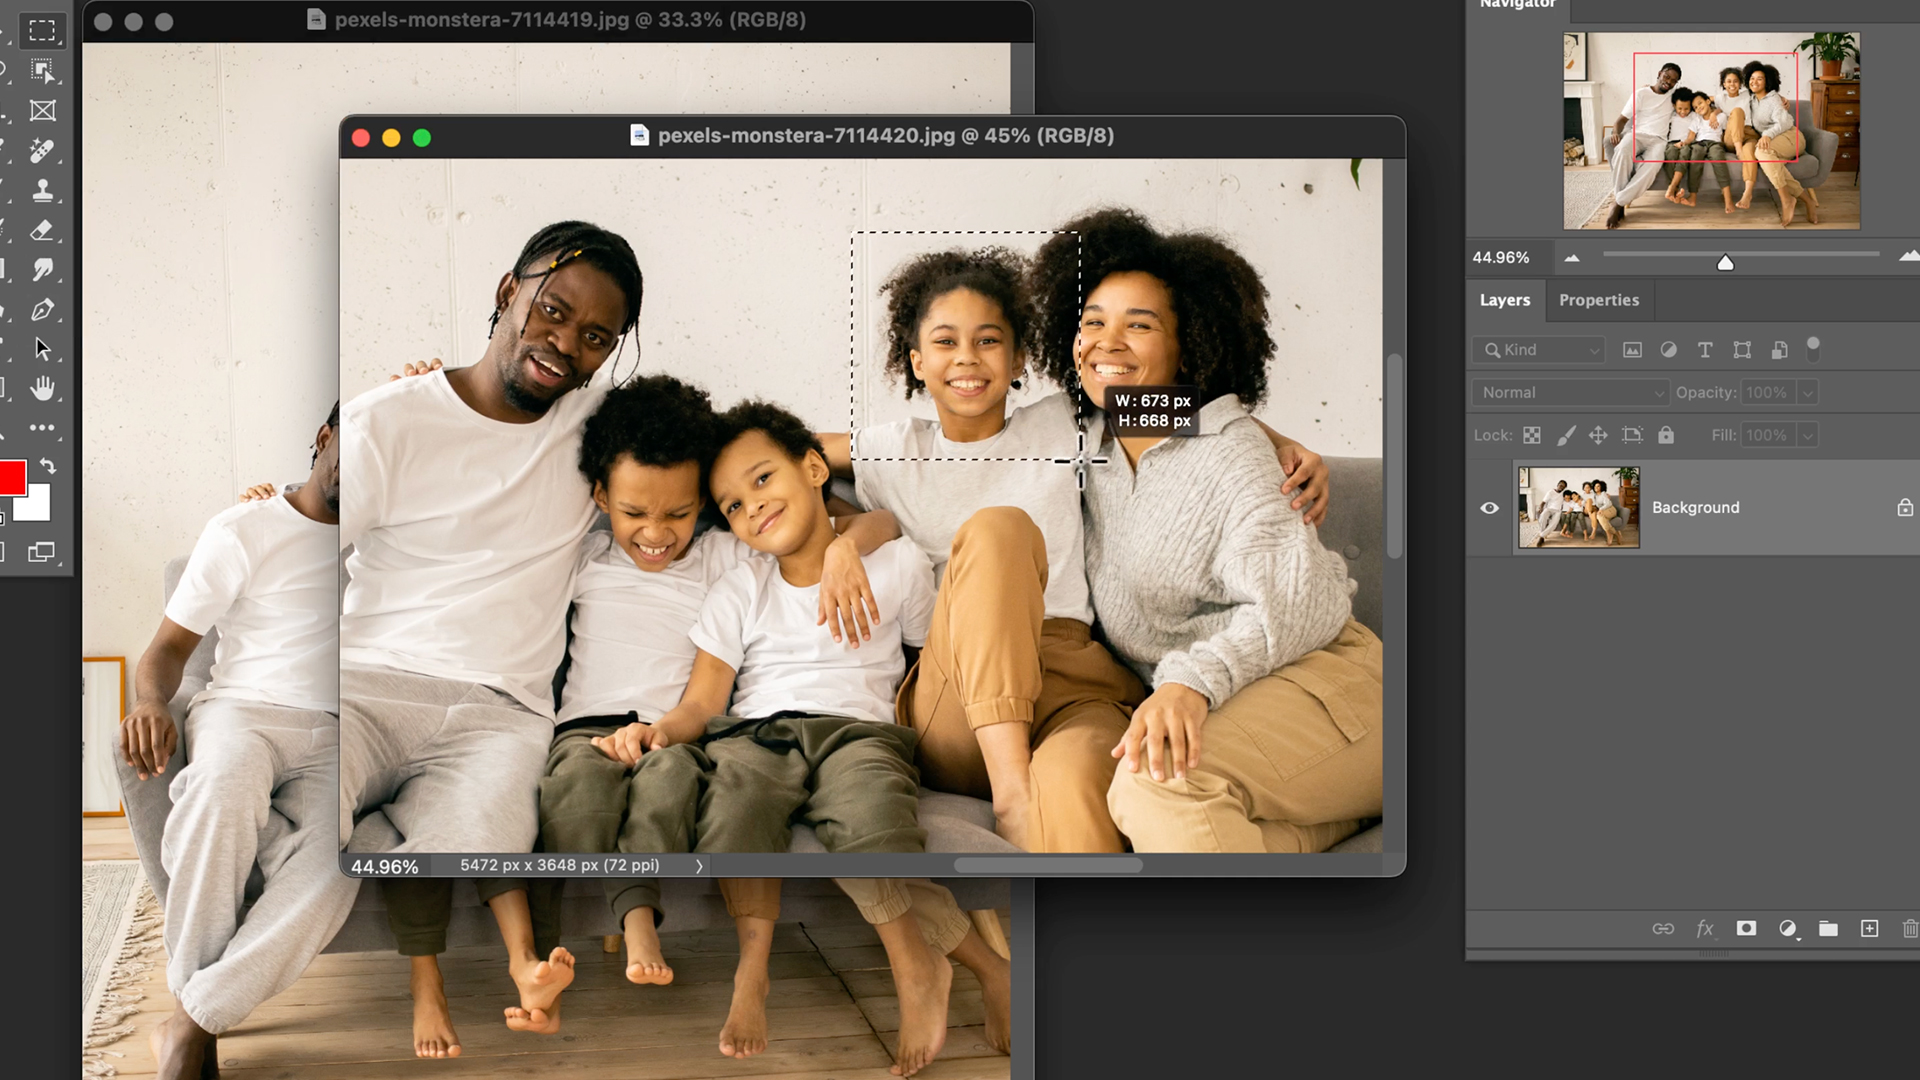Click the vertical scrollbar of front document
The image size is (1920, 1080).
coord(1394,457)
